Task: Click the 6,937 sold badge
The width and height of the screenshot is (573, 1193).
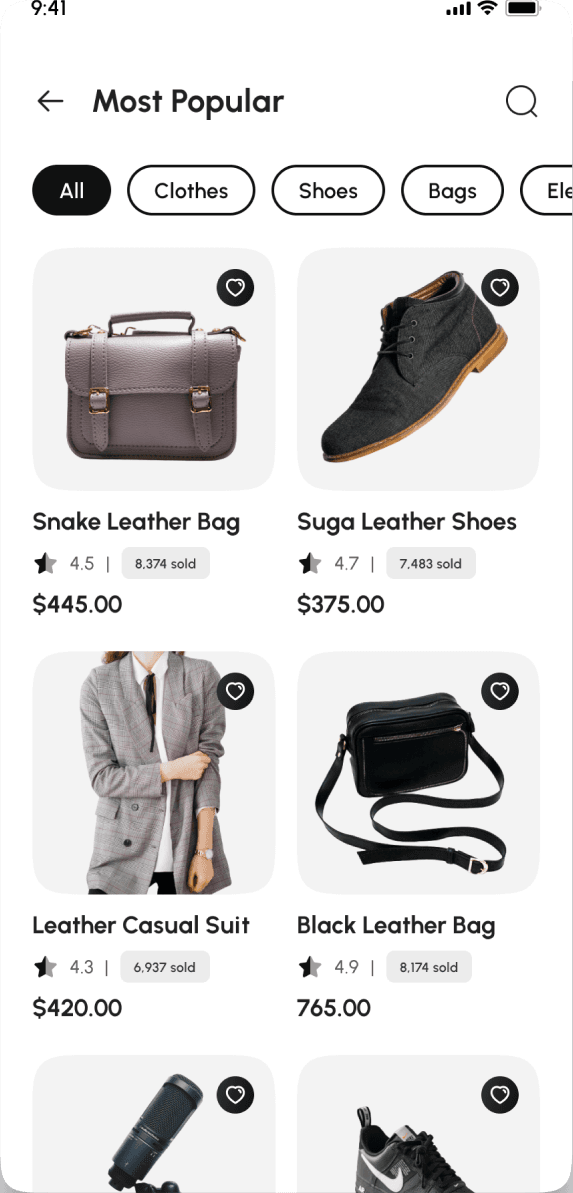Action: click(165, 967)
